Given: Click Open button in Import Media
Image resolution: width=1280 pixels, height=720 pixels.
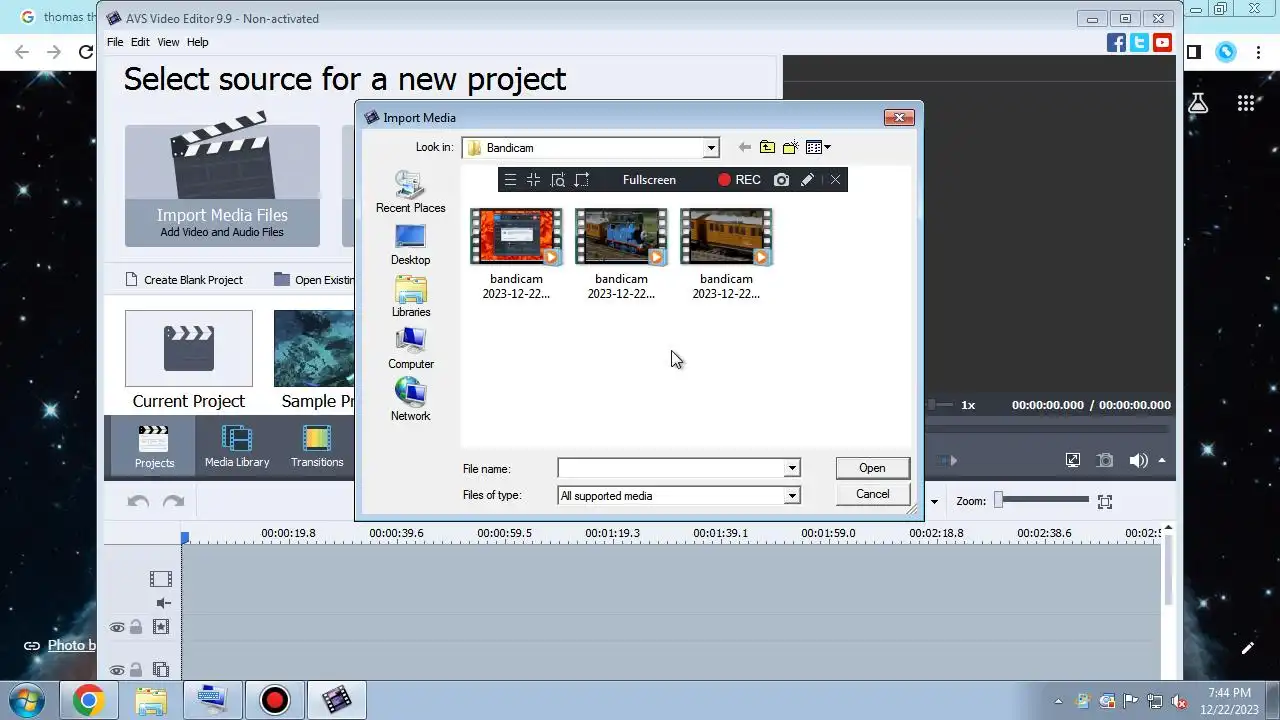Looking at the screenshot, I should tap(872, 468).
